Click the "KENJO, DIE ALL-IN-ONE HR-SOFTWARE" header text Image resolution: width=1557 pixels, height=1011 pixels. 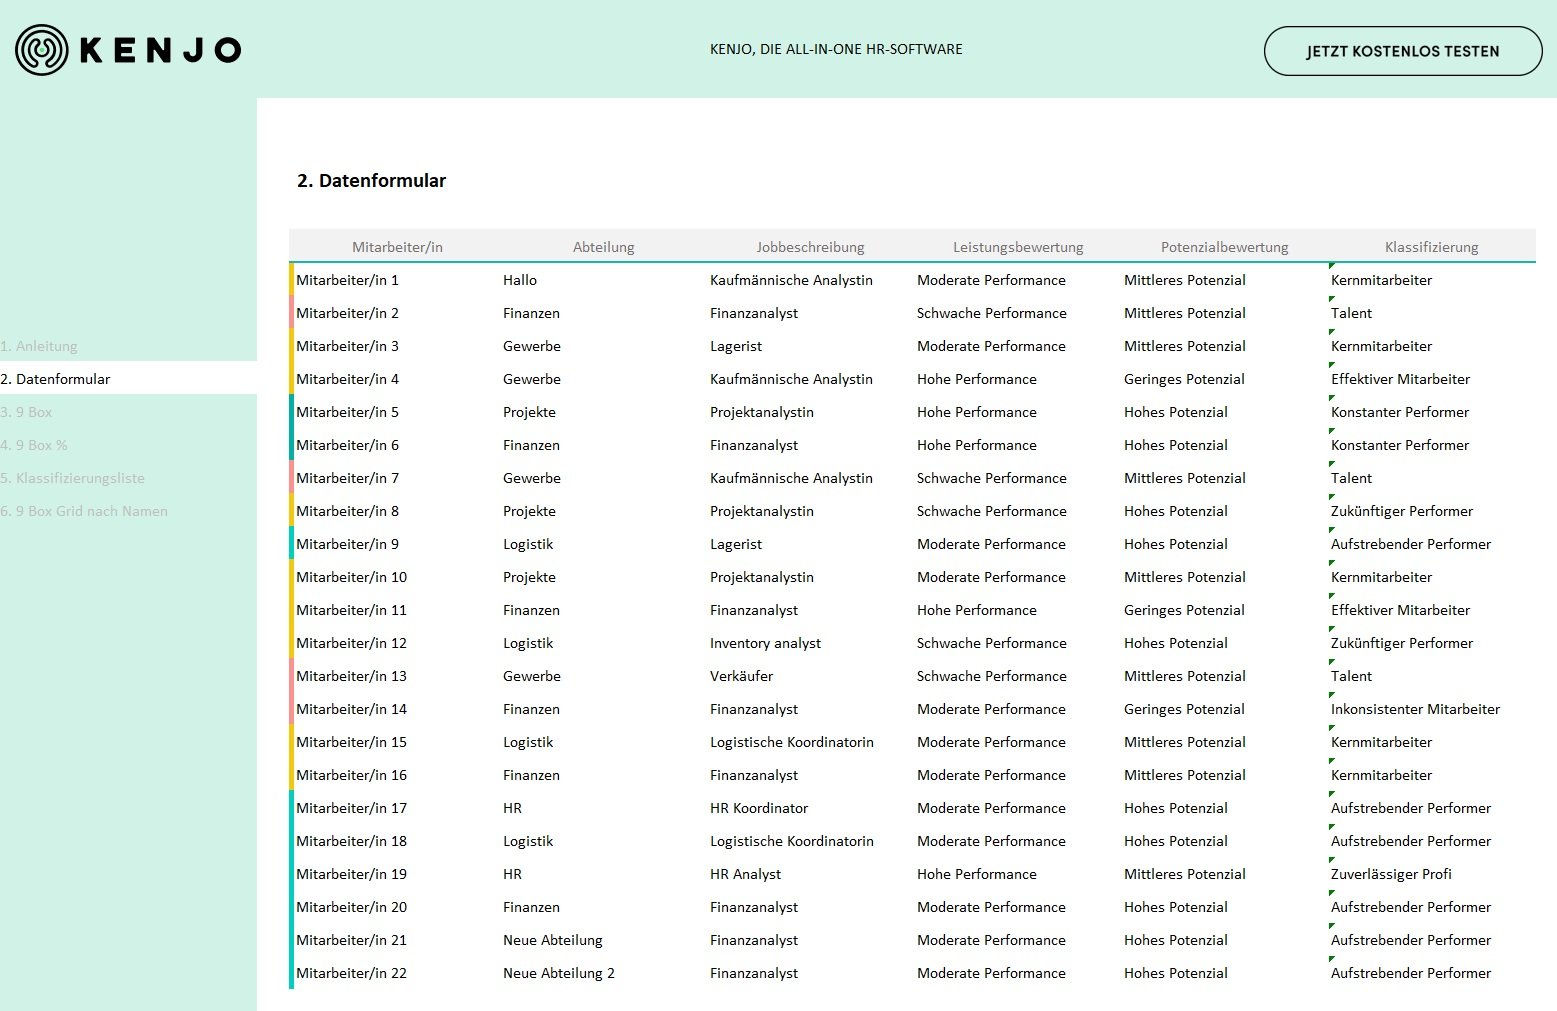(x=836, y=48)
